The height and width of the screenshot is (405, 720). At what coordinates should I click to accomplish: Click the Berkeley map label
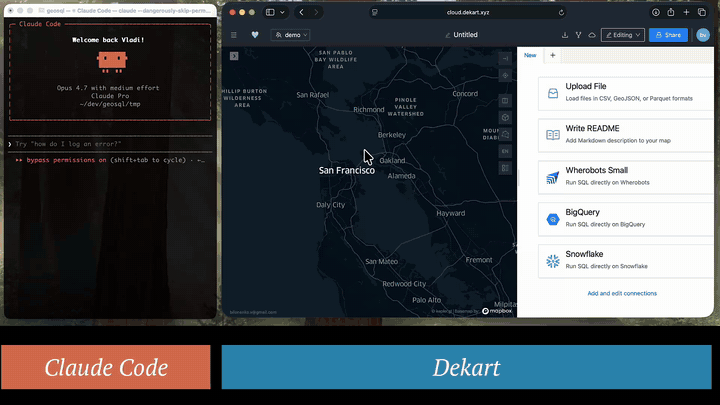tap(392, 135)
